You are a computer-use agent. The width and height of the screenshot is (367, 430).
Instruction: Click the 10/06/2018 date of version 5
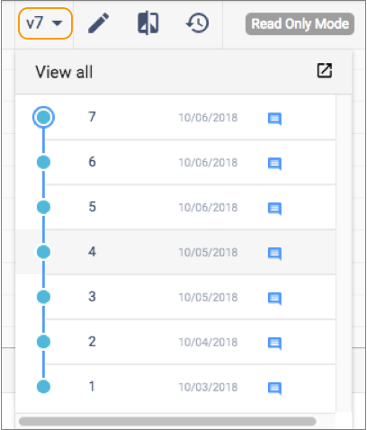point(208,207)
